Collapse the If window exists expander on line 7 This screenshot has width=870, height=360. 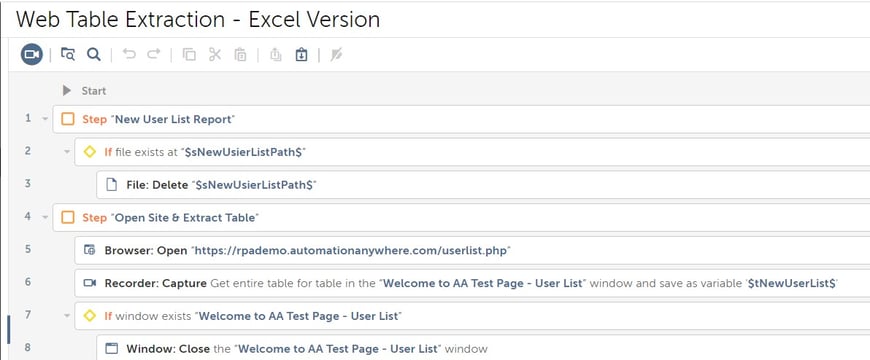(67, 316)
